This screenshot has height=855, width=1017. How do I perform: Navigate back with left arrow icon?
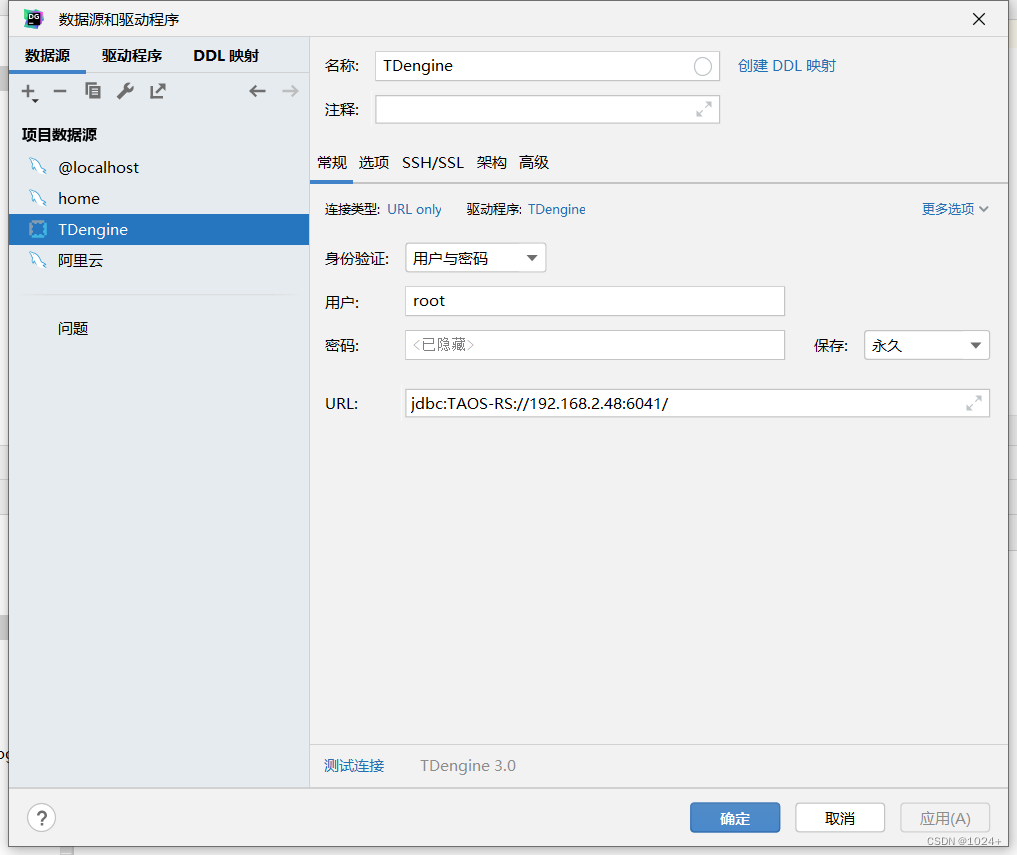pyautogui.click(x=257, y=91)
